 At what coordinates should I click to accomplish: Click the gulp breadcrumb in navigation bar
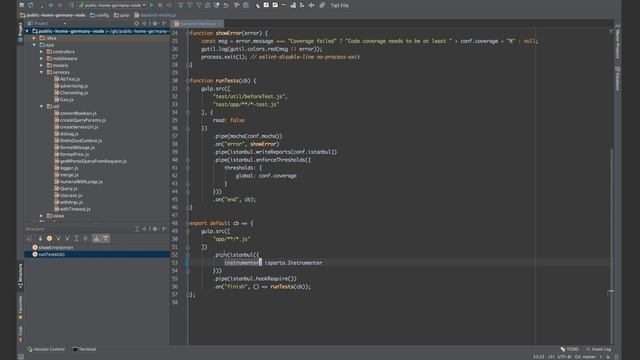pos(121,15)
